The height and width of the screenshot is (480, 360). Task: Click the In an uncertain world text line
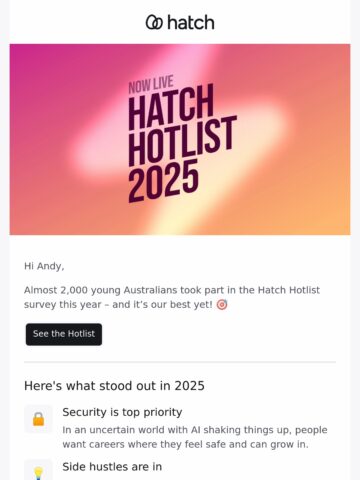pos(195,430)
